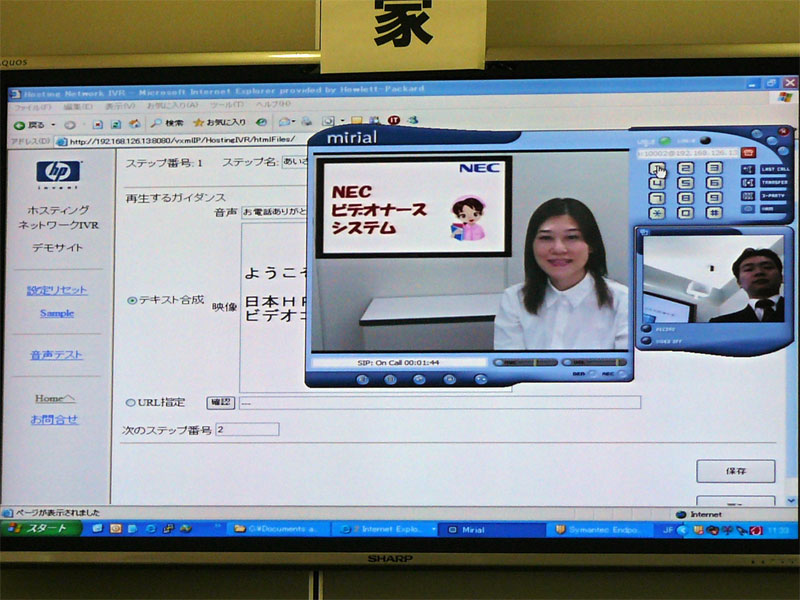This screenshot has height=600, width=800.
Task: Toggle RECORD in Mirial self-view panel
Action: (646, 329)
